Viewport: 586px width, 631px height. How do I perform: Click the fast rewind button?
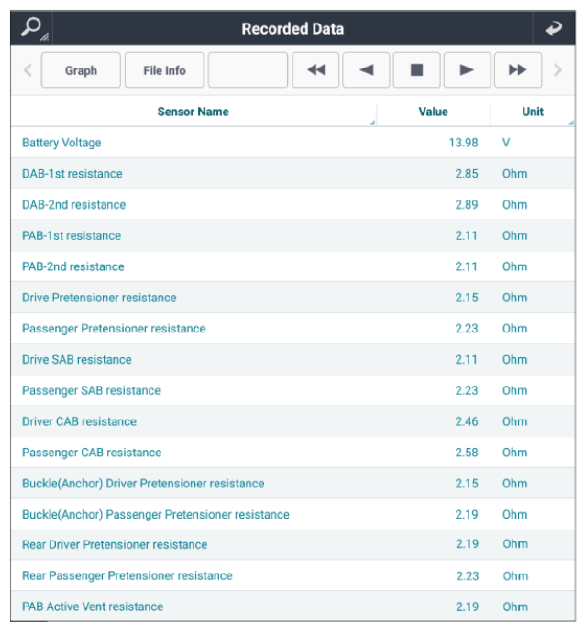[316, 70]
